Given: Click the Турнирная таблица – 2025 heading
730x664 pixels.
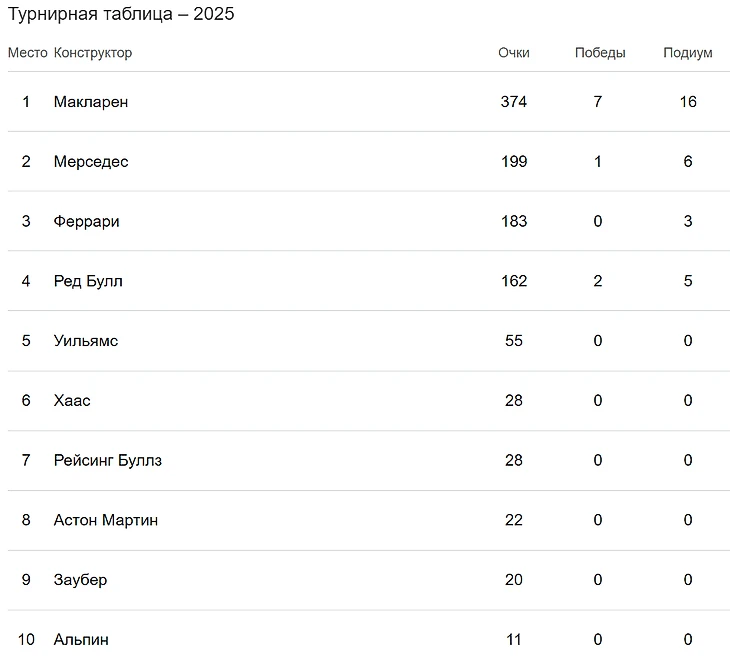Looking at the screenshot, I should click(121, 15).
